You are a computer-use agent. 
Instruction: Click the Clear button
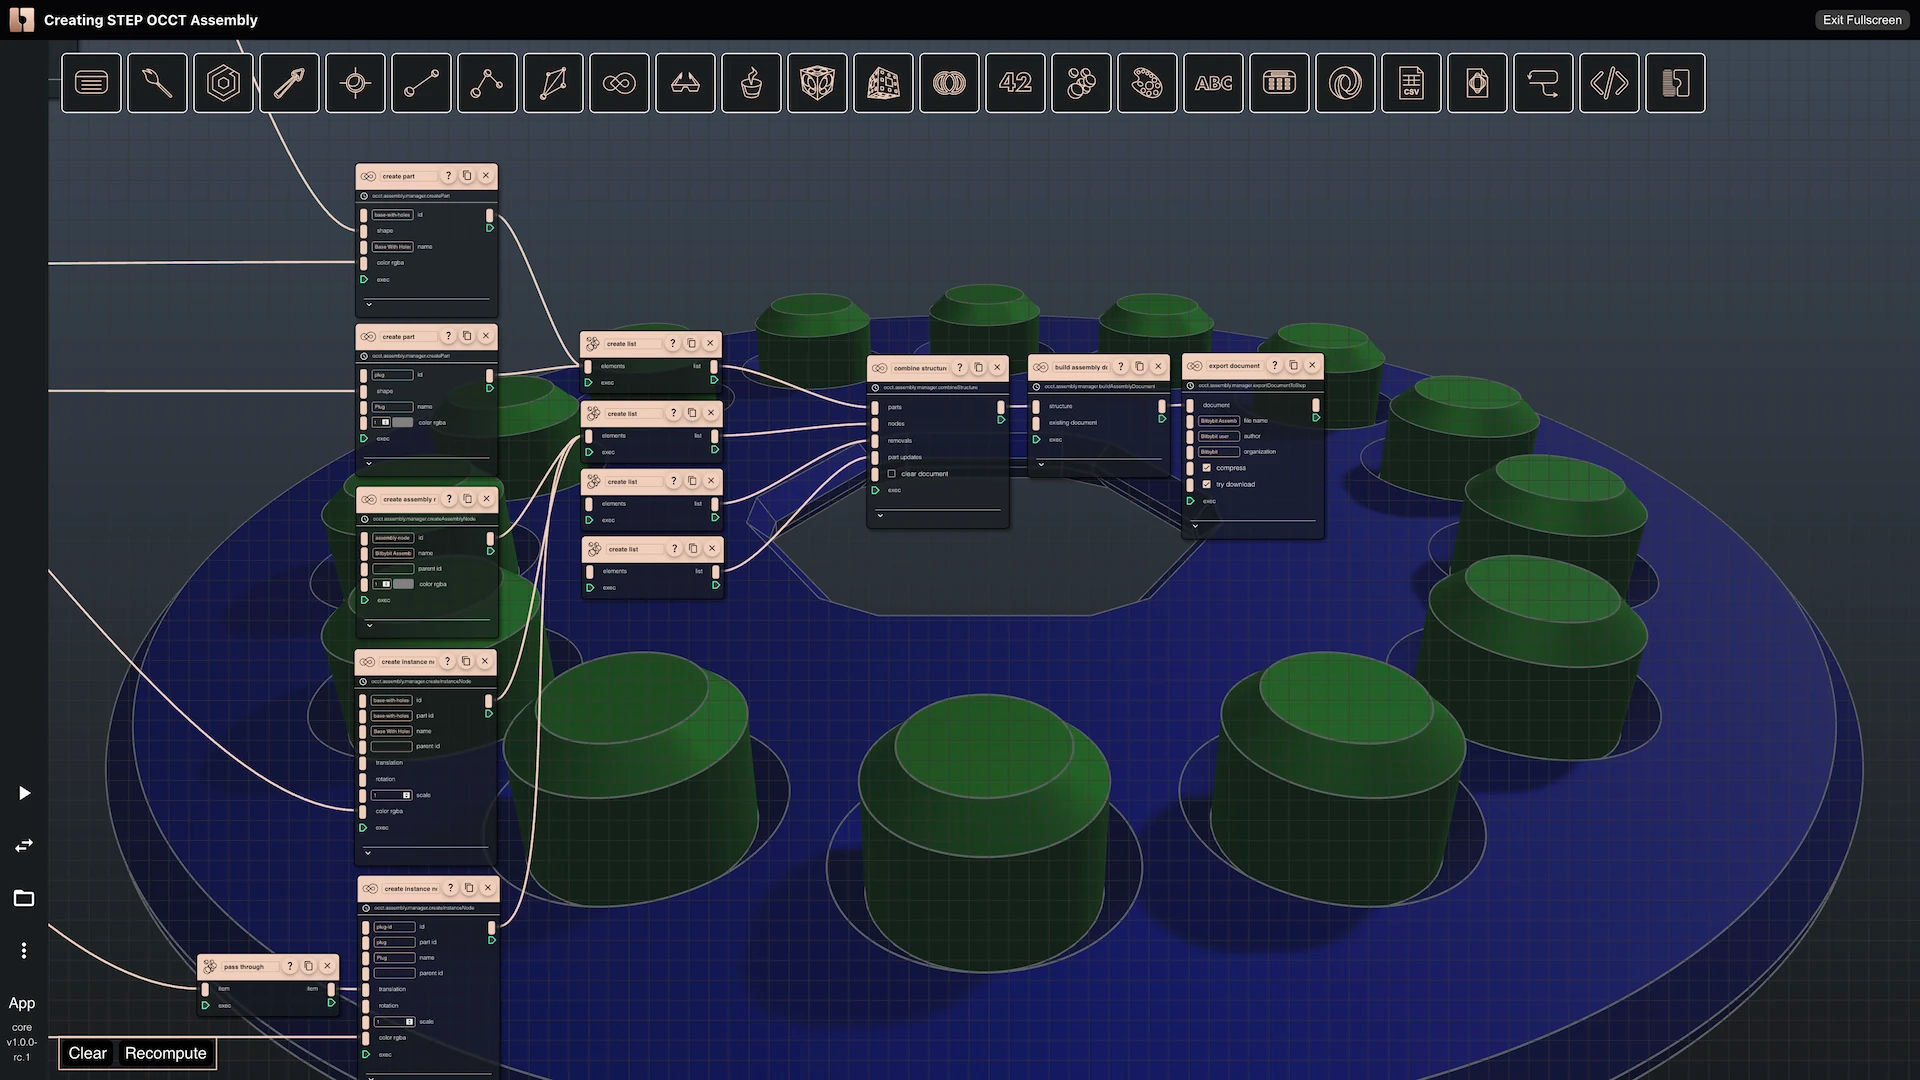coord(88,1053)
